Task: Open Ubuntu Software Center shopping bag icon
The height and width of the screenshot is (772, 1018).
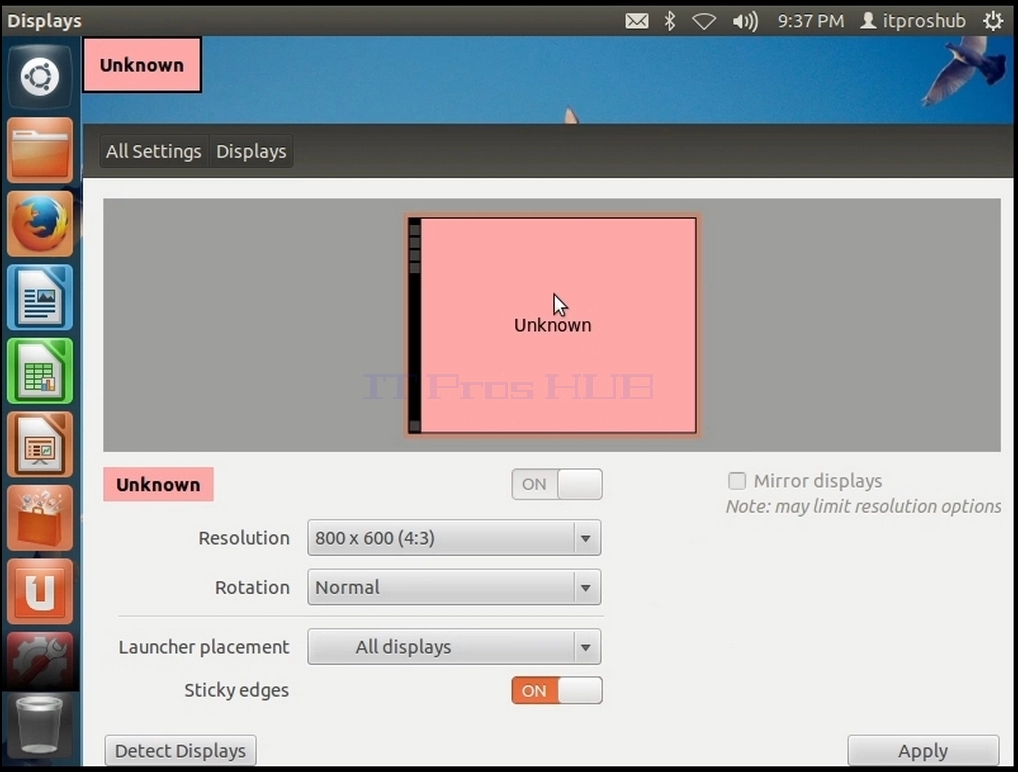Action: point(40,518)
